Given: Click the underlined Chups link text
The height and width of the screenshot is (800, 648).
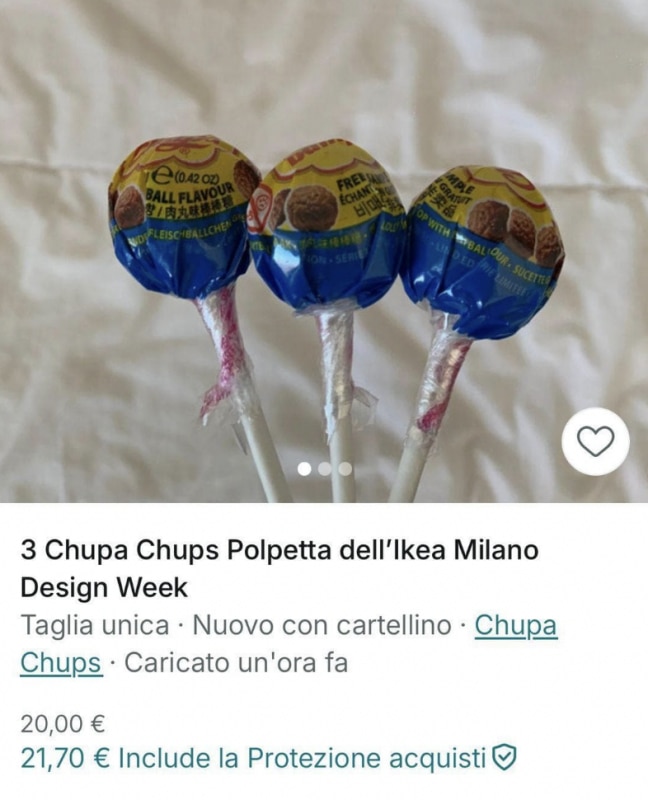Looking at the screenshot, I should (61, 663).
